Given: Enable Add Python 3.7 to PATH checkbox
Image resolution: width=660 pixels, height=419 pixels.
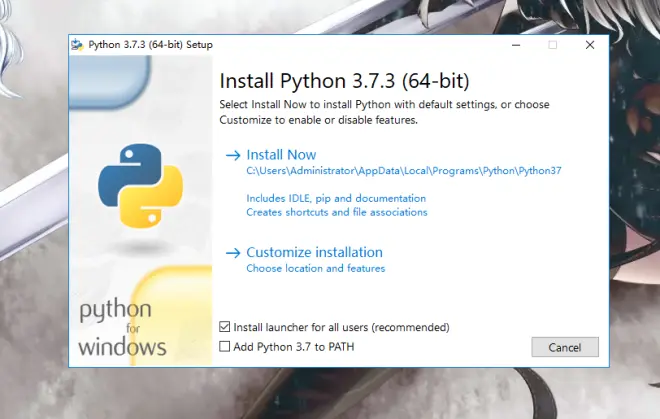Looking at the screenshot, I should point(225,347).
